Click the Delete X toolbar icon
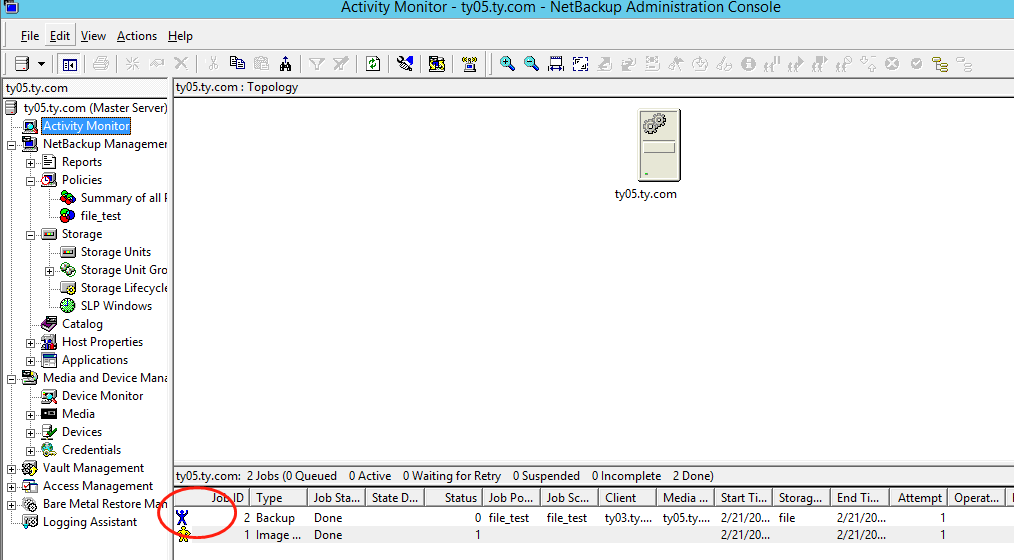The image size is (1014, 560). point(181,63)
